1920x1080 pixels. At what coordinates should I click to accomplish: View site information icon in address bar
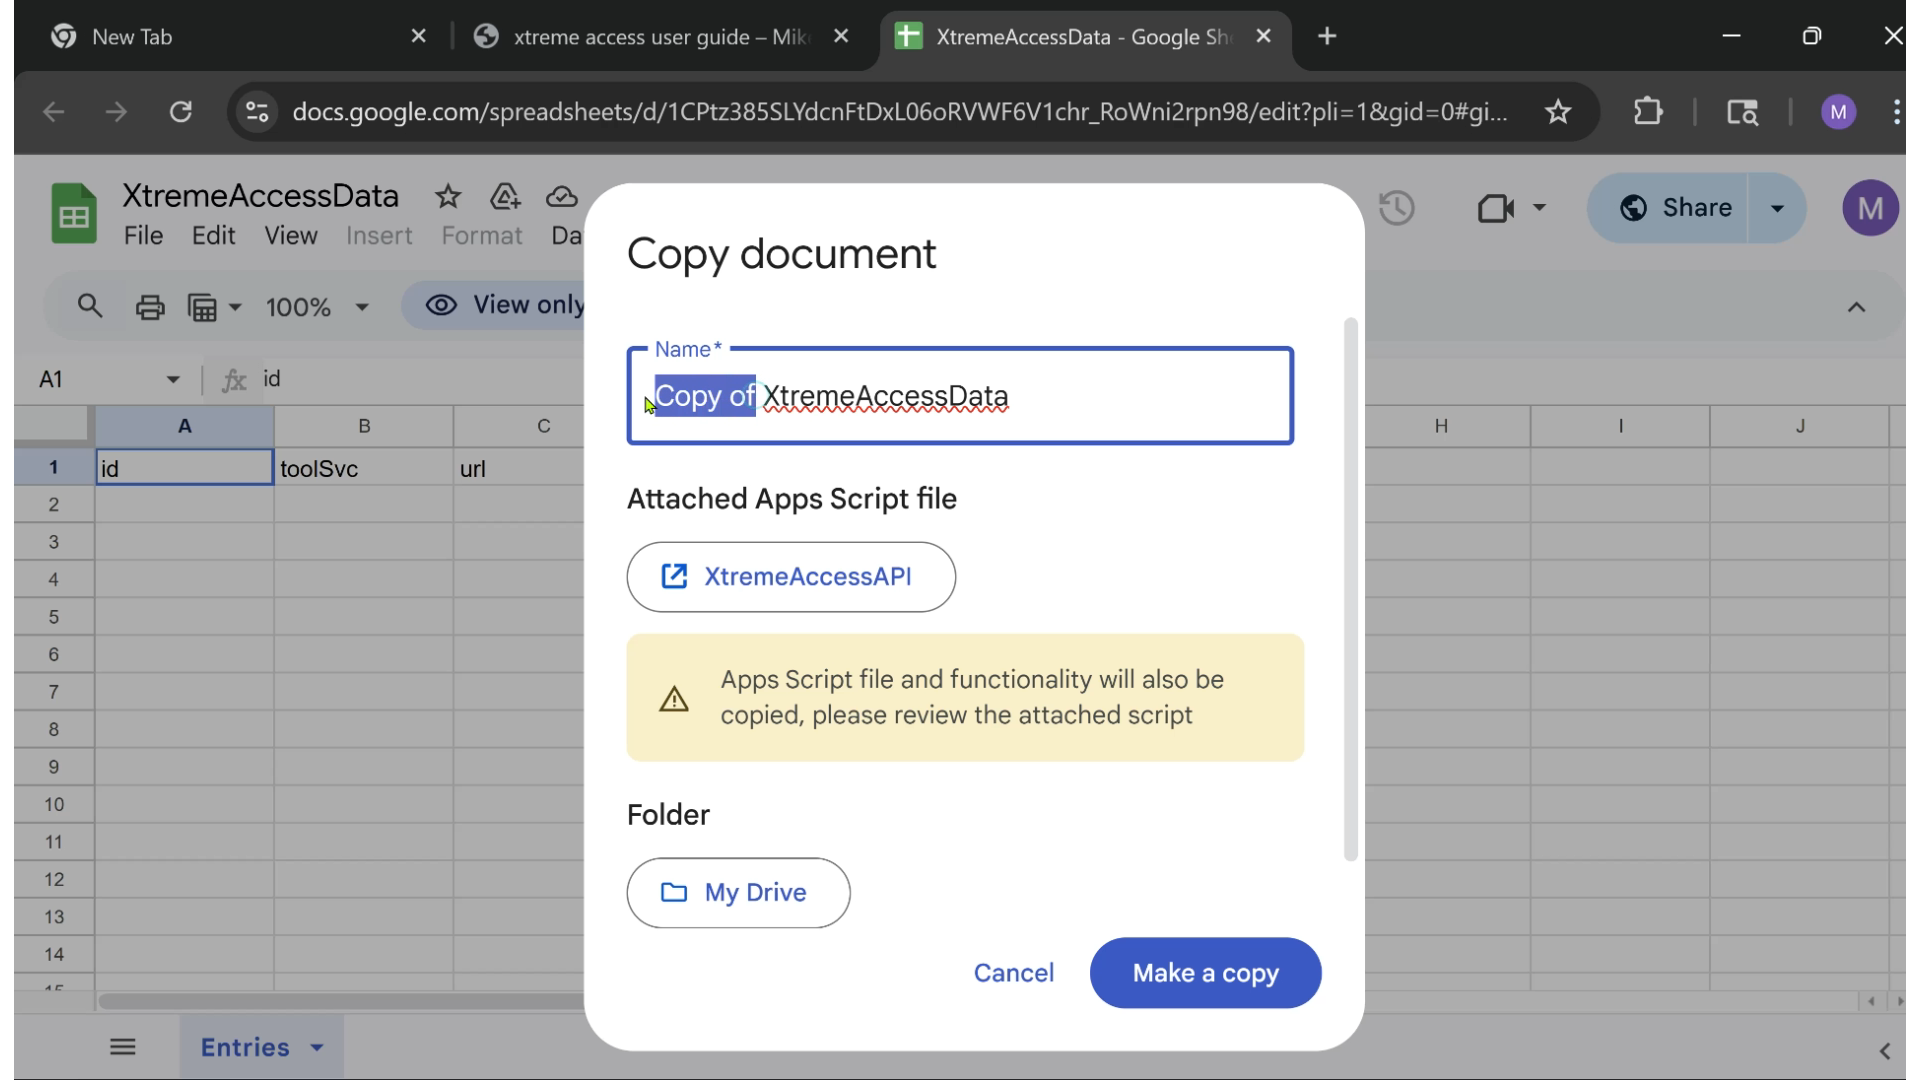257,112
